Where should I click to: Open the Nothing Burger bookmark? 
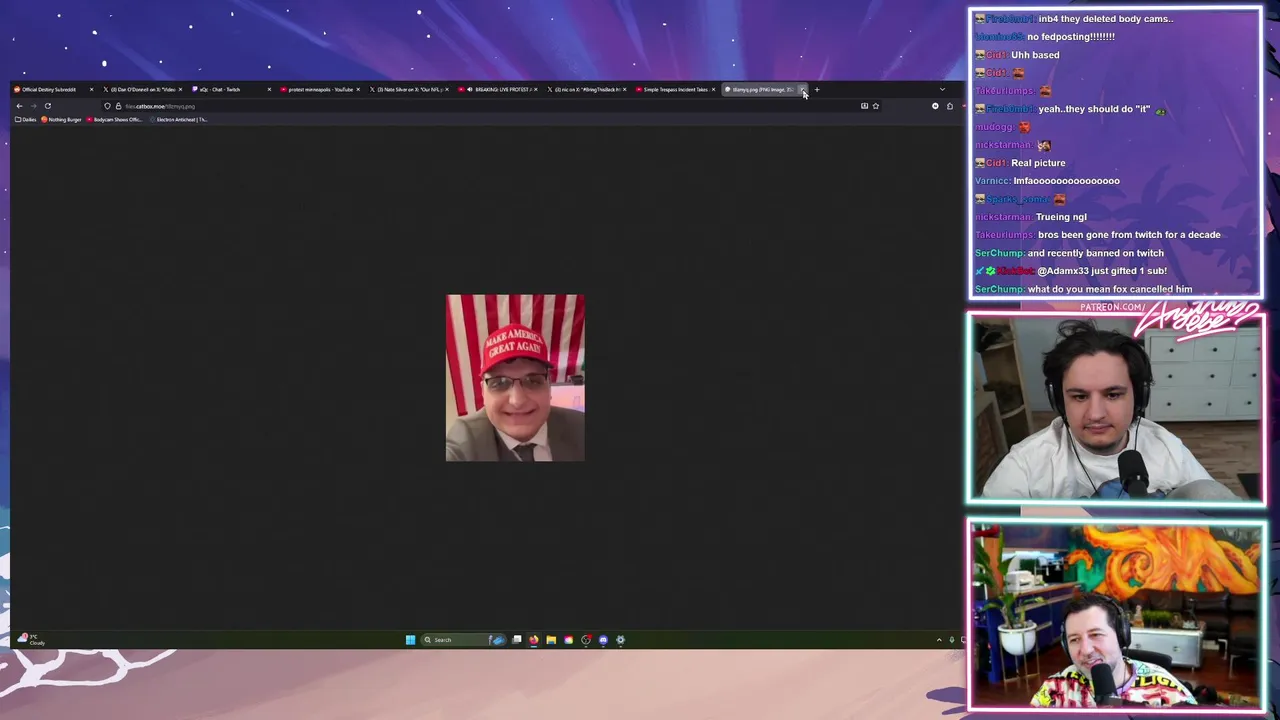pyautogui.click(x=62, y=120)
